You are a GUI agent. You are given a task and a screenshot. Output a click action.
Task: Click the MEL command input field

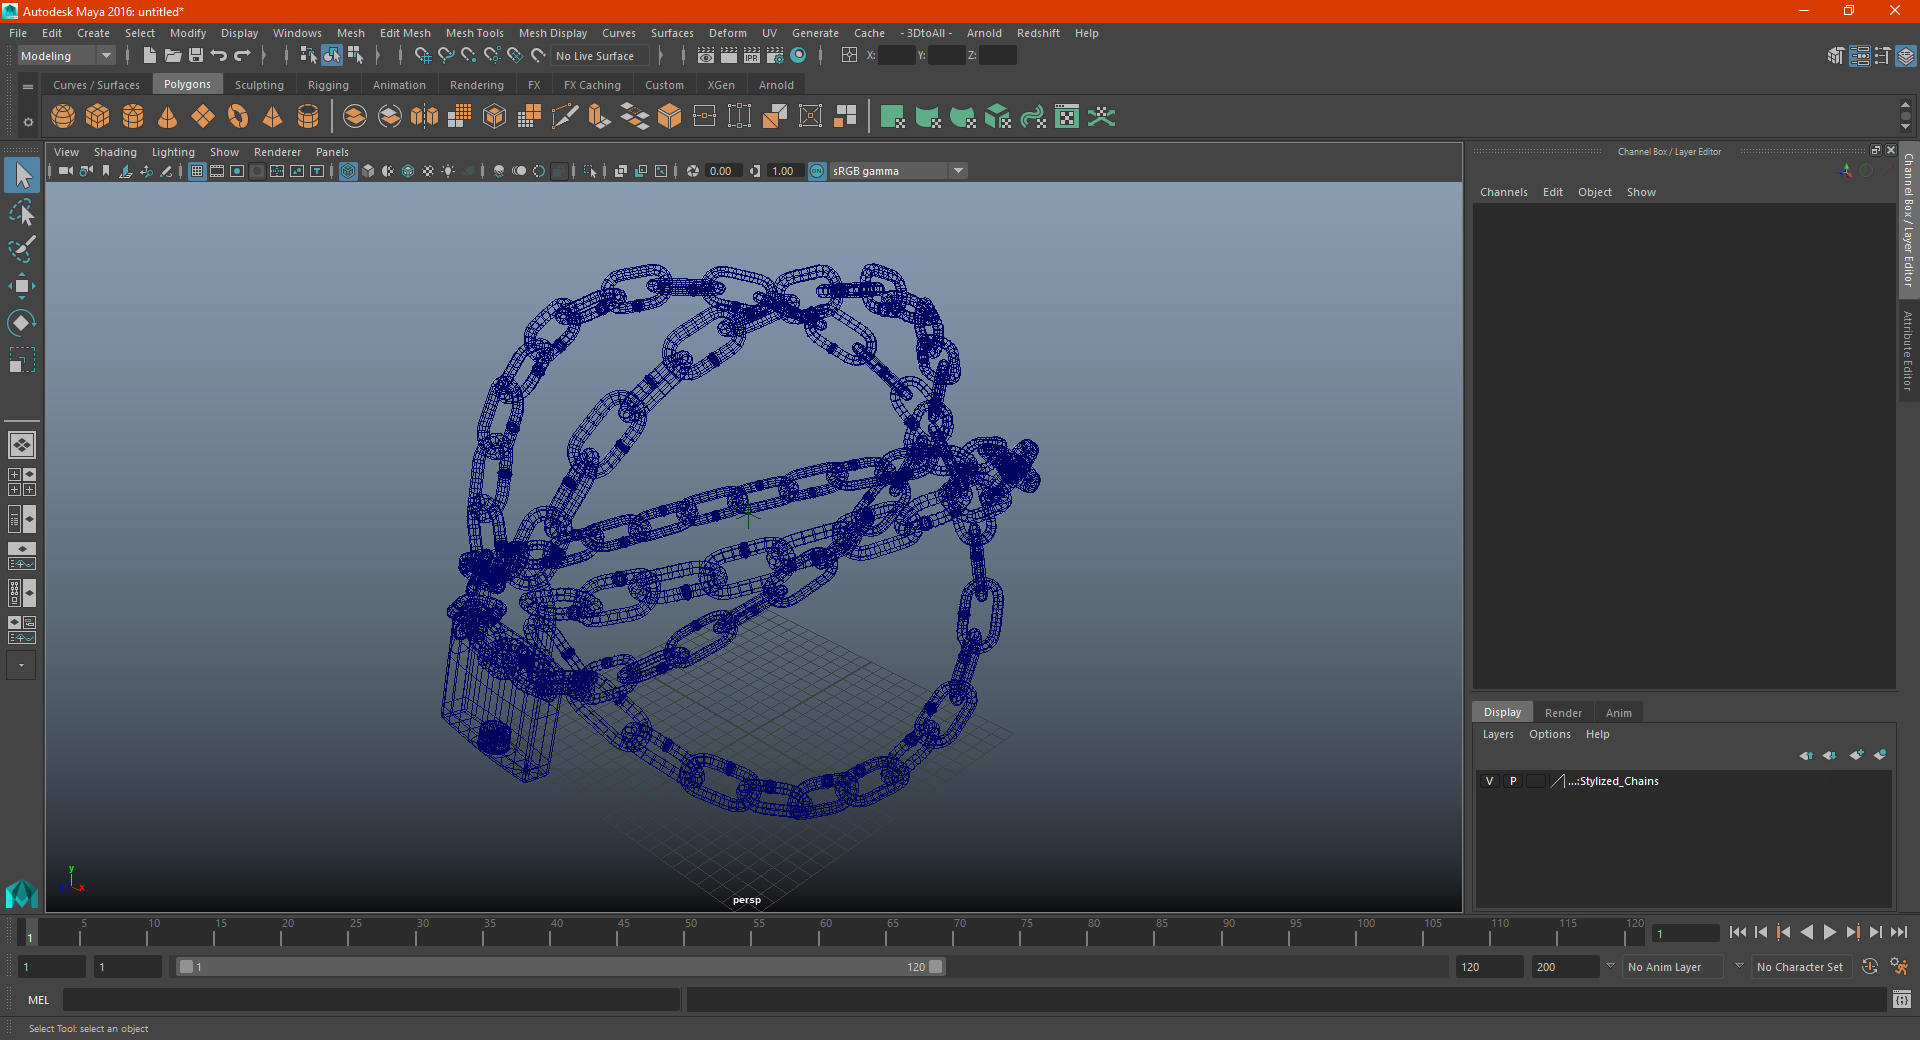(x=371, y=999)
